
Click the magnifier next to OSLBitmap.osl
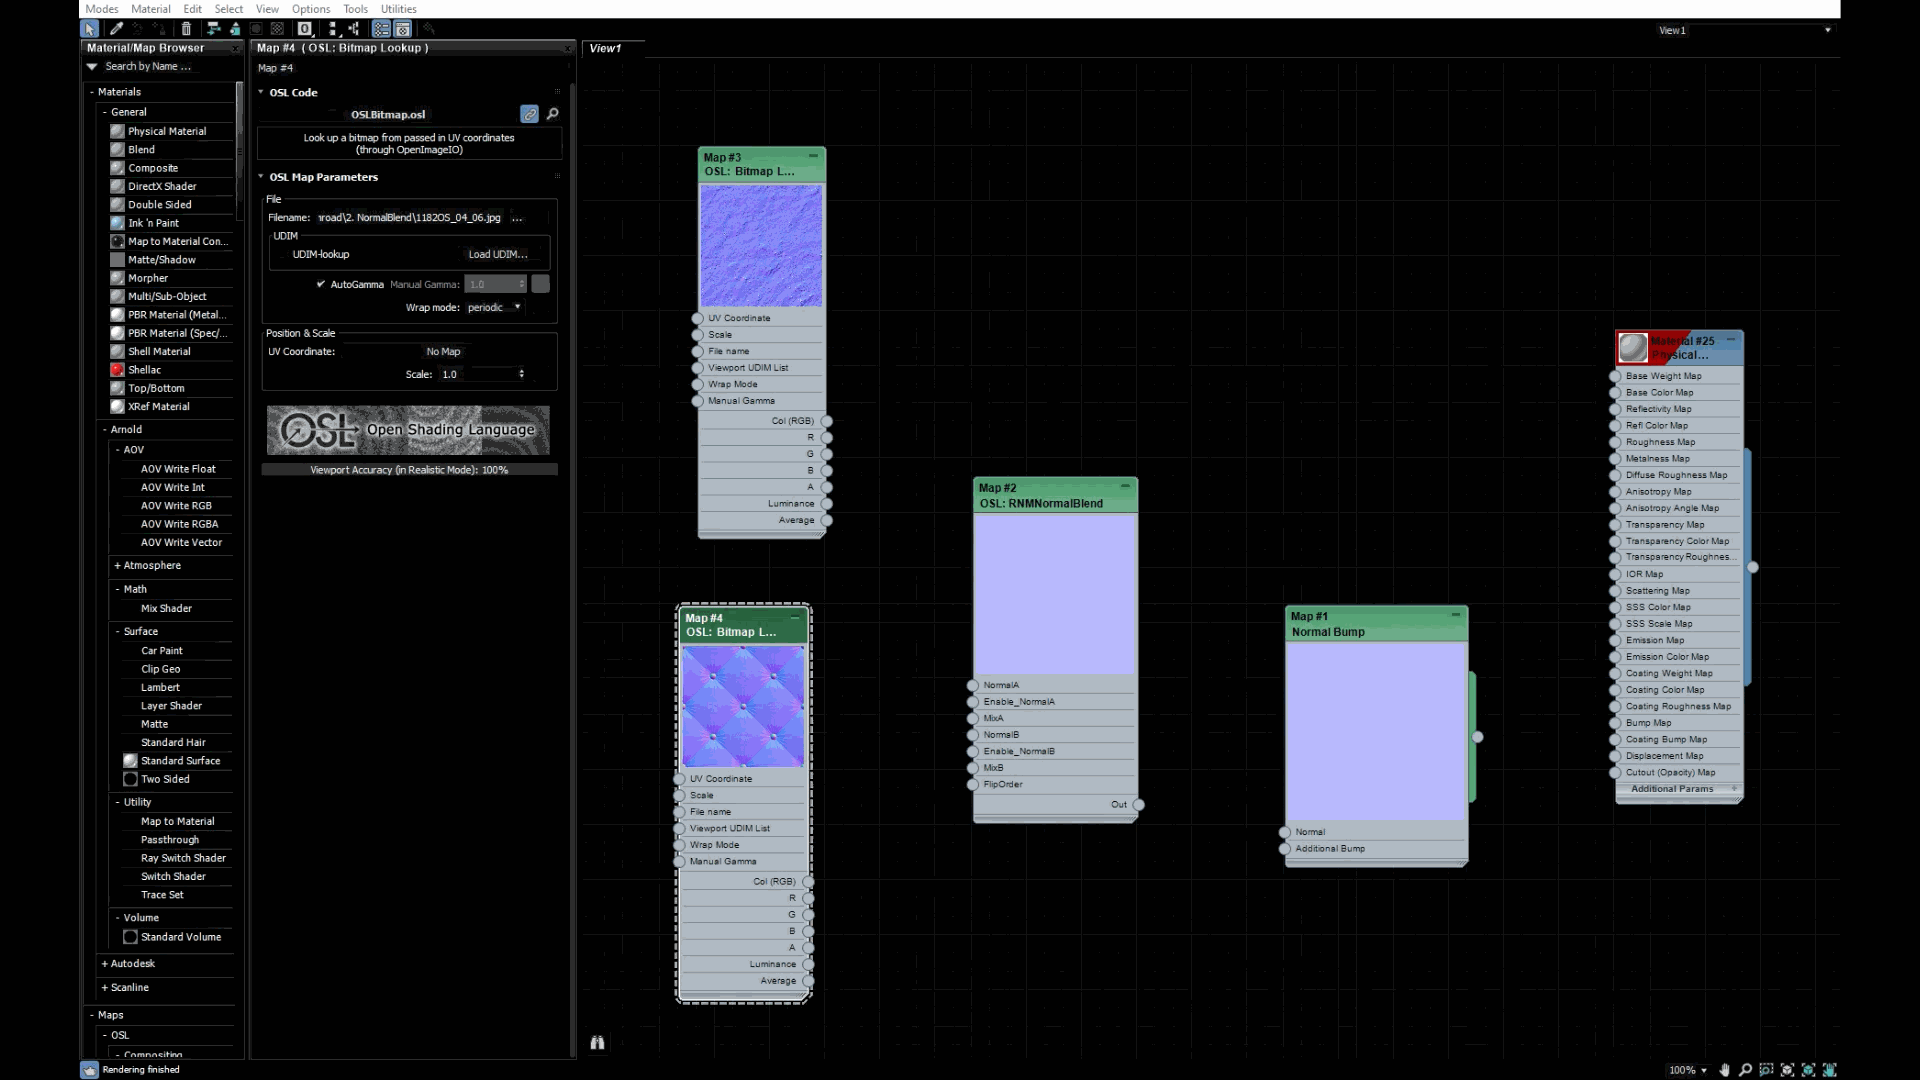(552, 114)
